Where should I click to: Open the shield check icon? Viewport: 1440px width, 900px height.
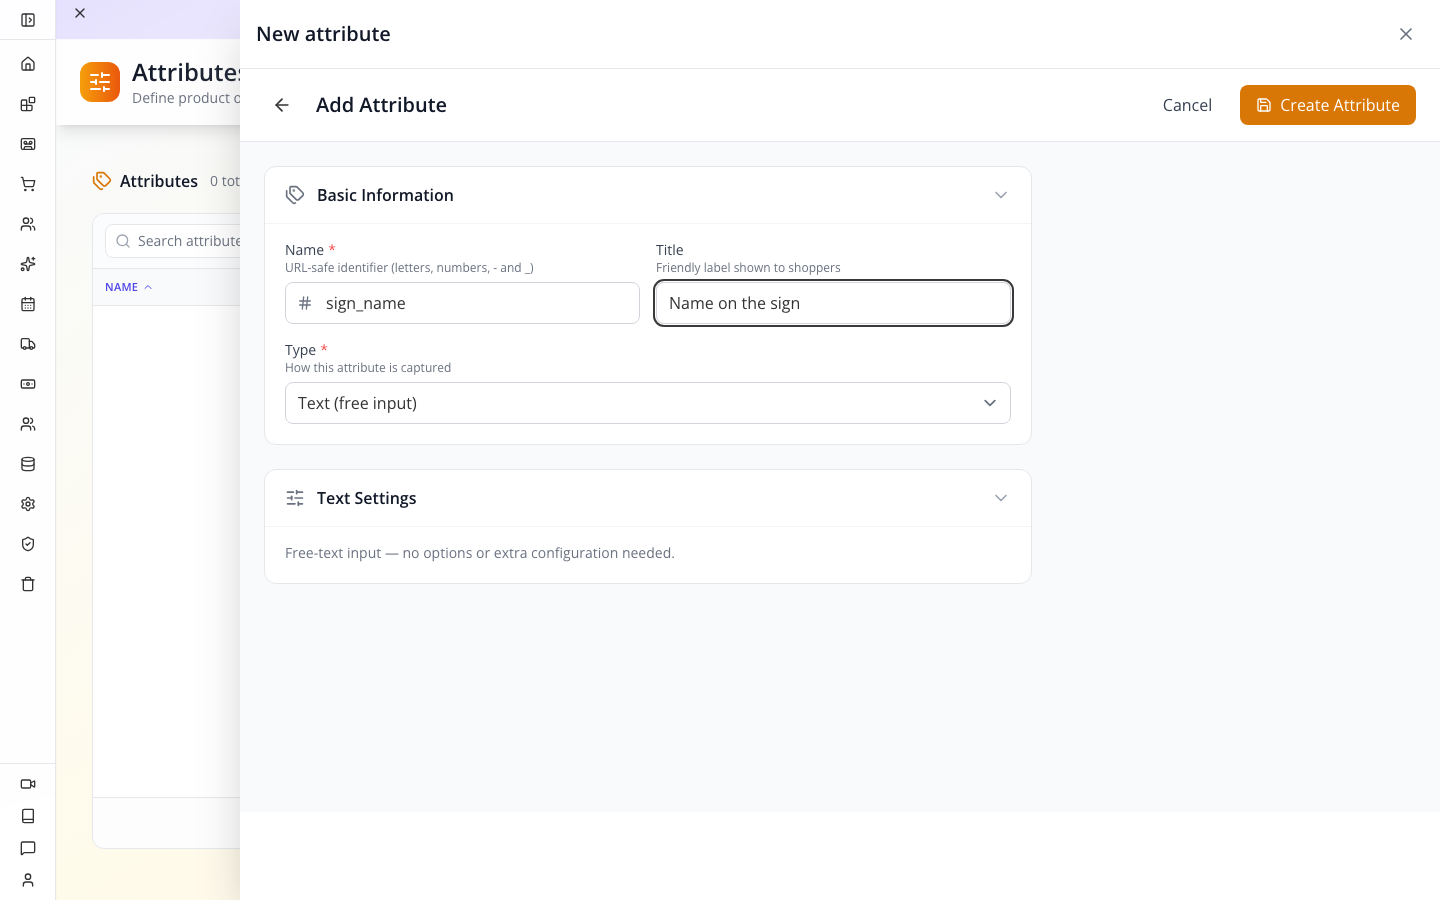coord(28,544)
